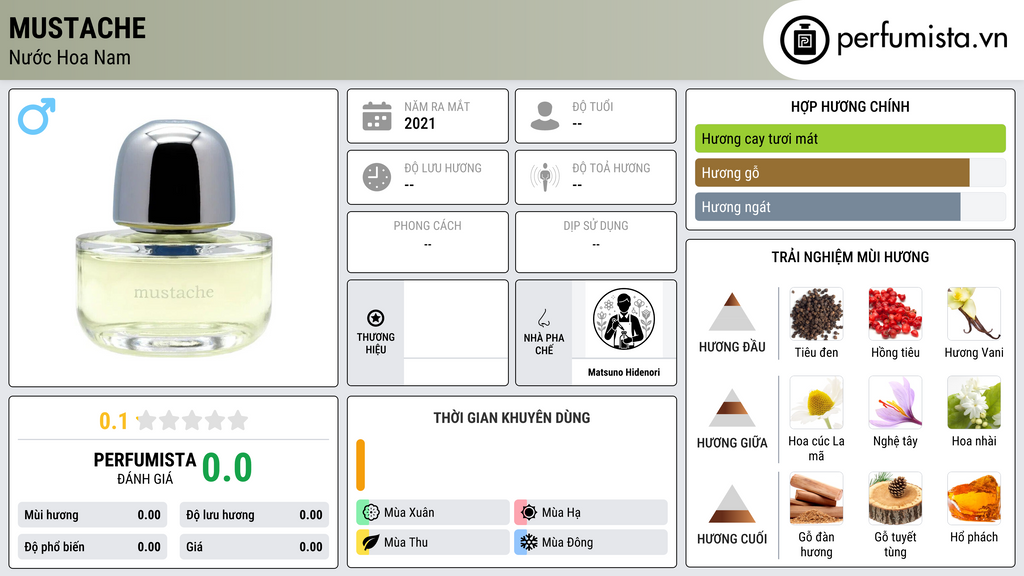Select the Nghệ tây saffron note image
The height and width of the screenshot is (576, 1024).
(895, 402)
